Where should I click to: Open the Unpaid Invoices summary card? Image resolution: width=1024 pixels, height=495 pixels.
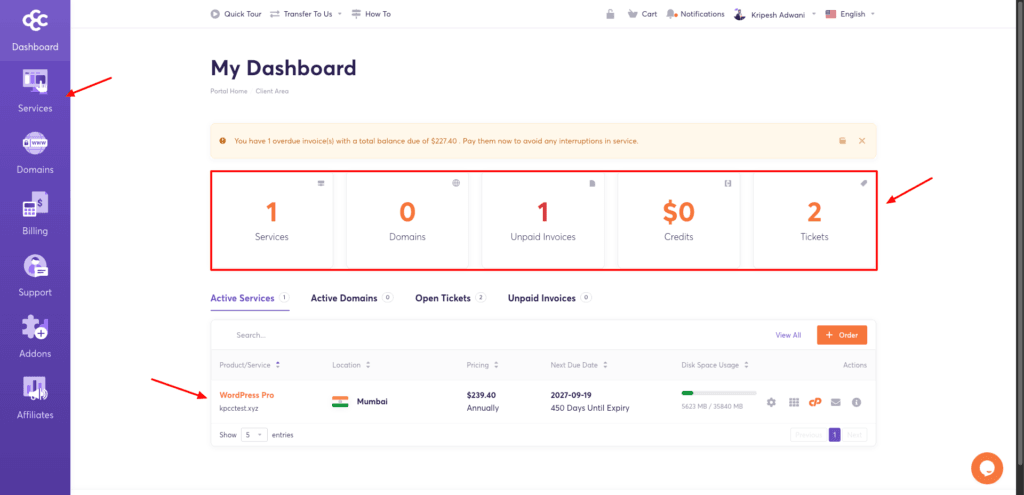pyautogui.click(x=543, y=220)
